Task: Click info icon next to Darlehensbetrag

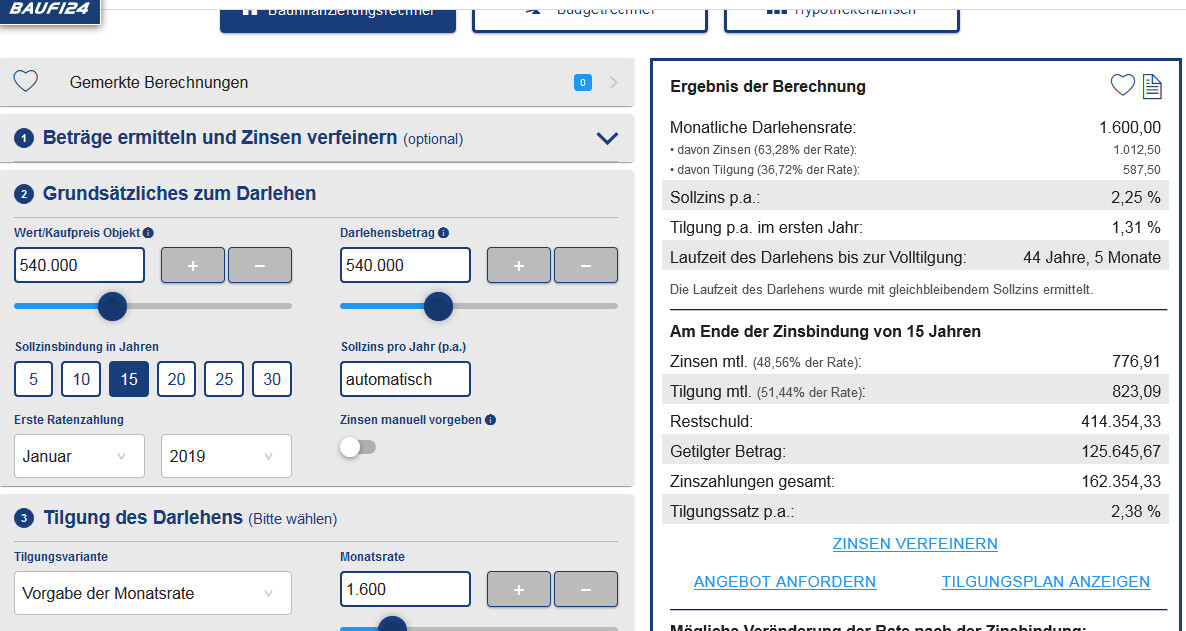Action: [x=444, y=233]
